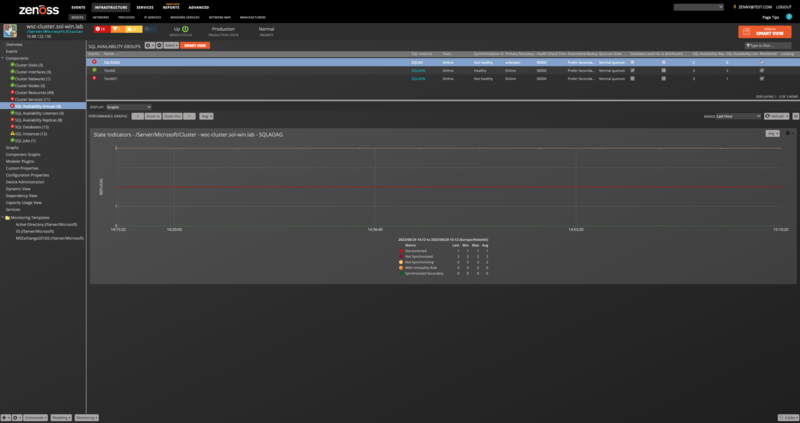Image resolution: width=800 pixels, height=423 pixels.
Task: Open the search dropdown in the top bar
Action: point(698,7)
